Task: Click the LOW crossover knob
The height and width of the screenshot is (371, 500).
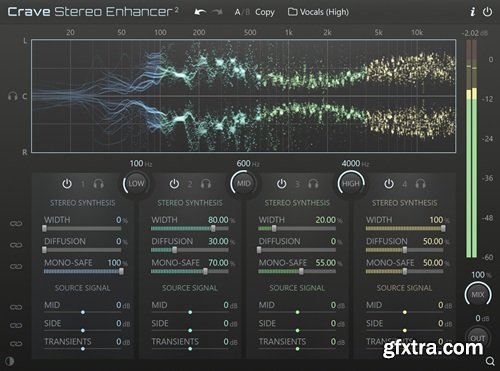Action: (136, 184)
